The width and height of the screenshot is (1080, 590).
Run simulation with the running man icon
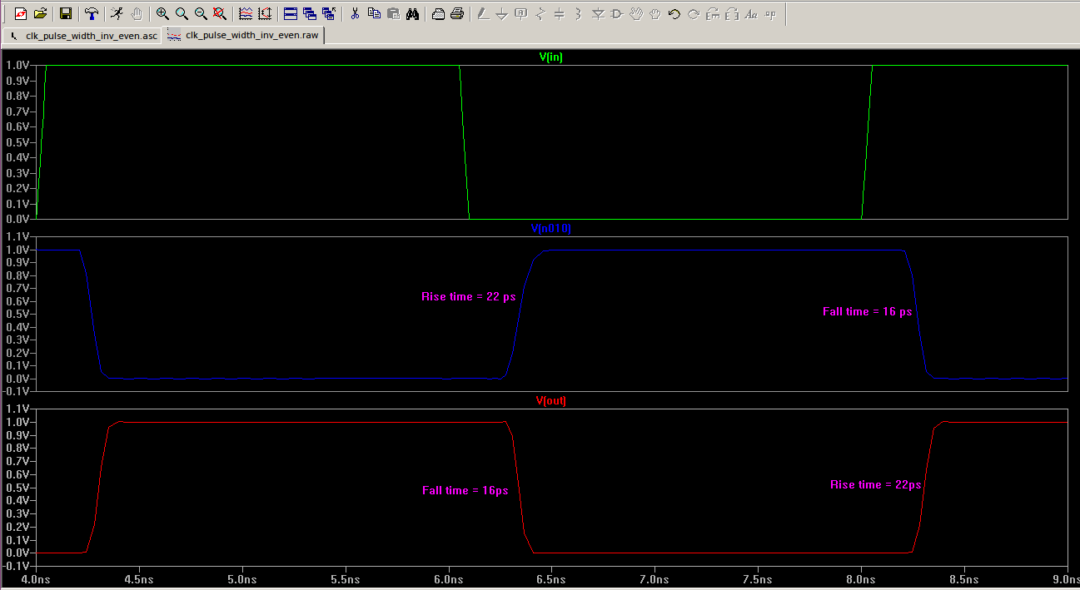117,14
